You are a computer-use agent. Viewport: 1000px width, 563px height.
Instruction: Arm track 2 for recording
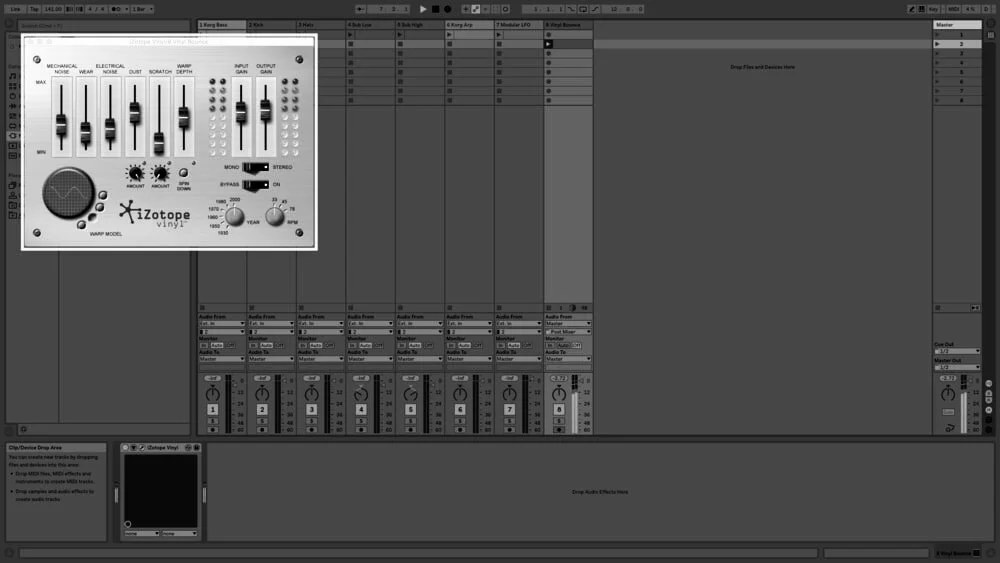(262, 430)
